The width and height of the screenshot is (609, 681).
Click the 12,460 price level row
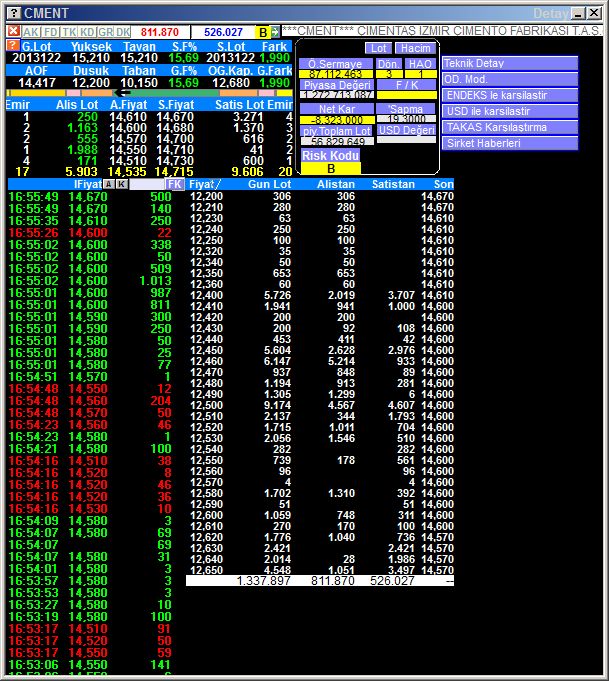tap(321, 361)
